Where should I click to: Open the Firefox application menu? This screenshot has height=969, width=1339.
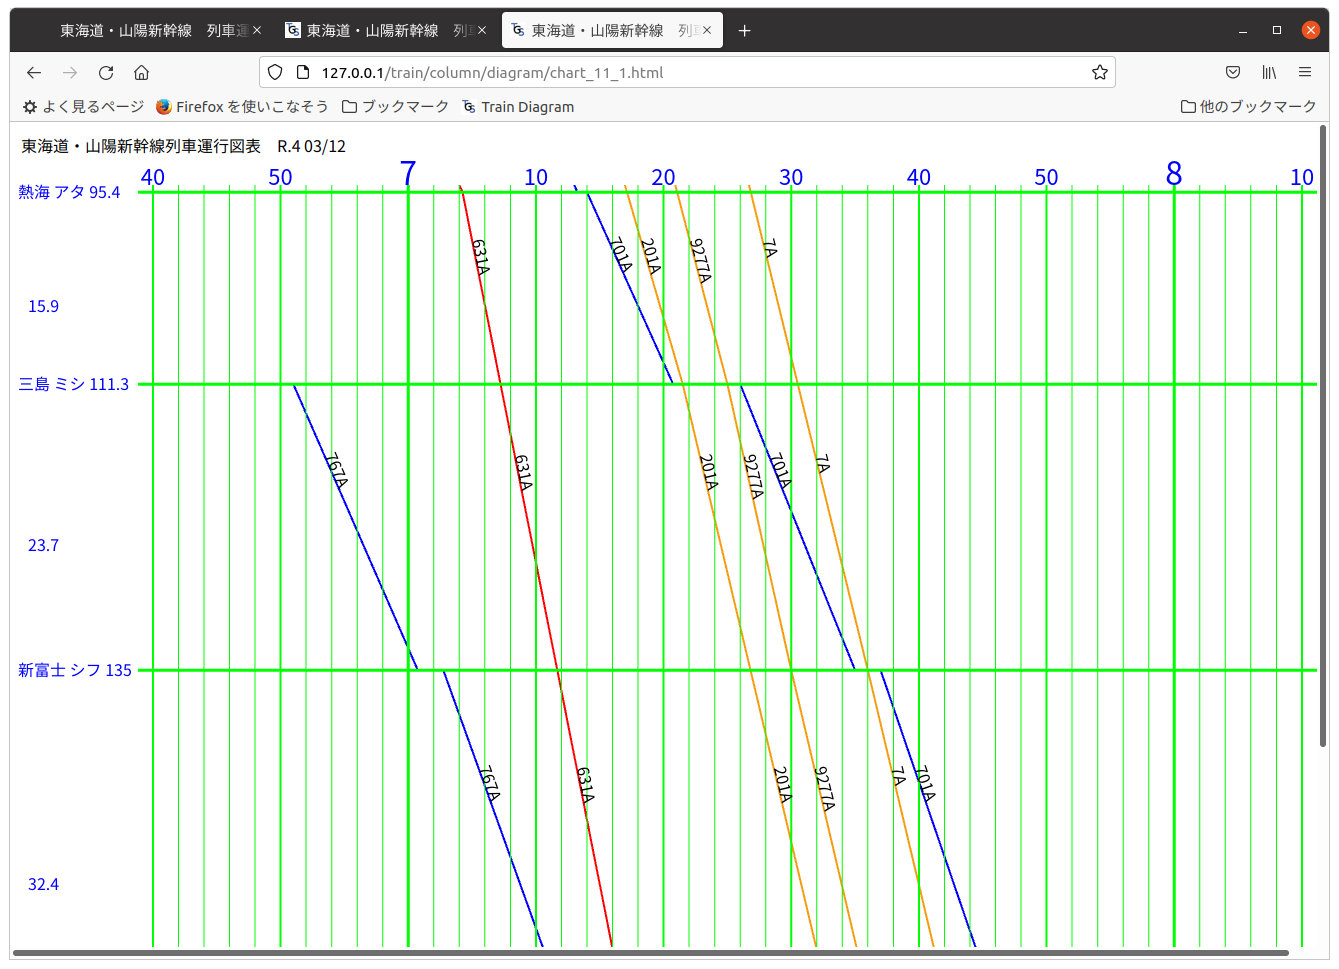click(1305, 72)
